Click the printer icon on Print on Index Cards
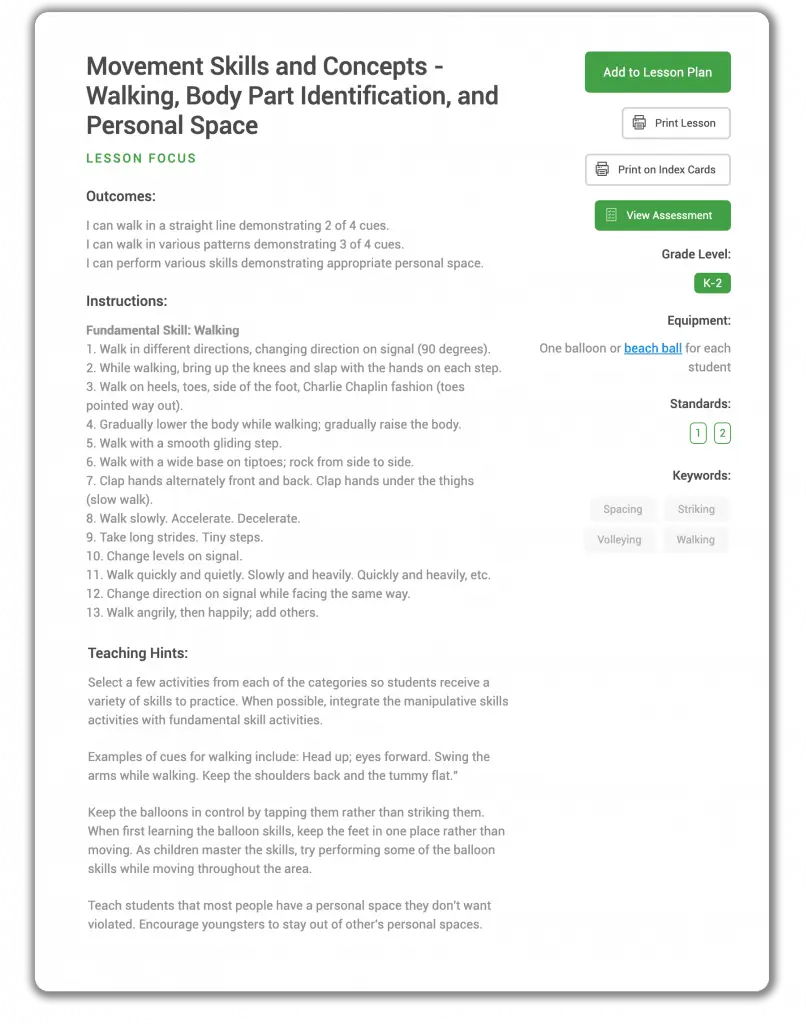 pyautogui.click(x=602, y=169)
